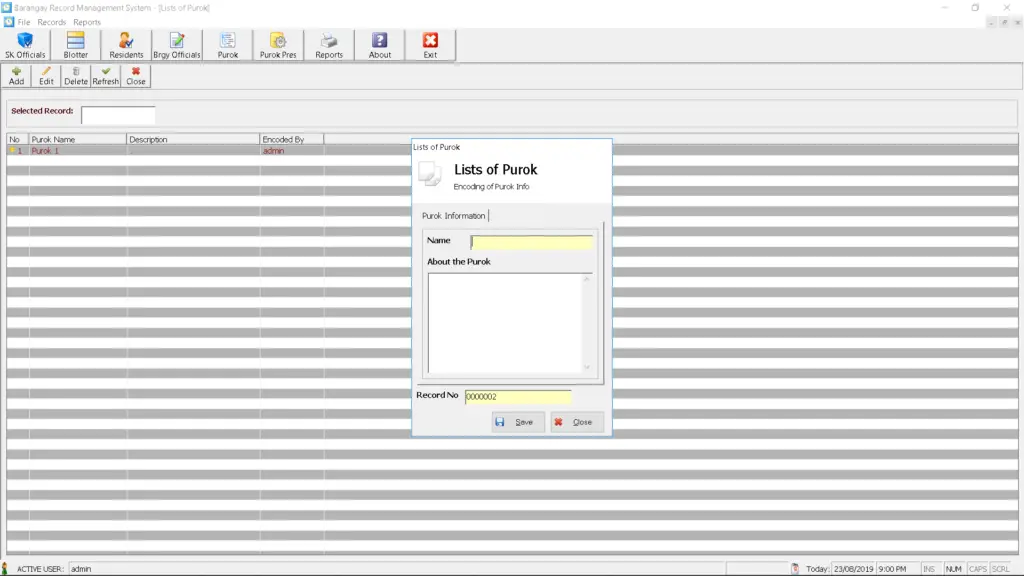The width and height of the screenshot is (1024, 576).
Task: Open the Blotter records module
Action: (x=75, y=44)
